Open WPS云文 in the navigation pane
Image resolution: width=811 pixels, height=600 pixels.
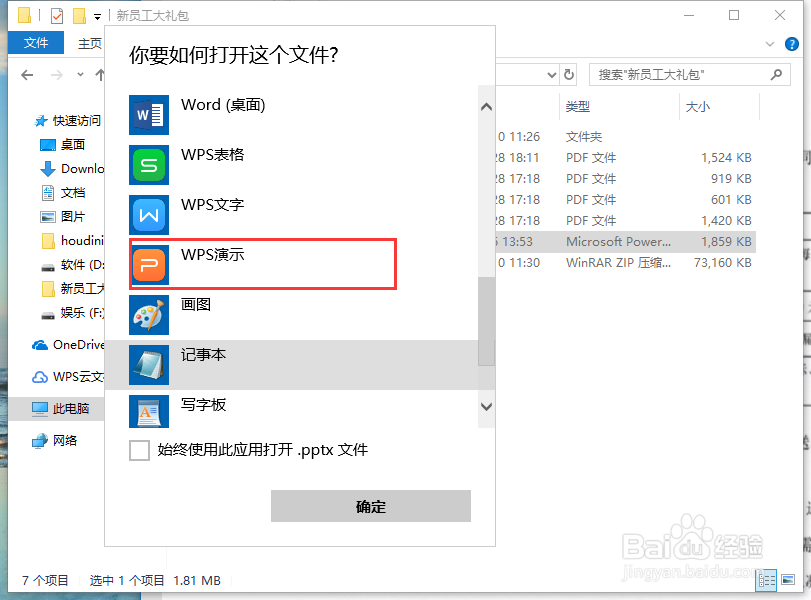[68, 377]
